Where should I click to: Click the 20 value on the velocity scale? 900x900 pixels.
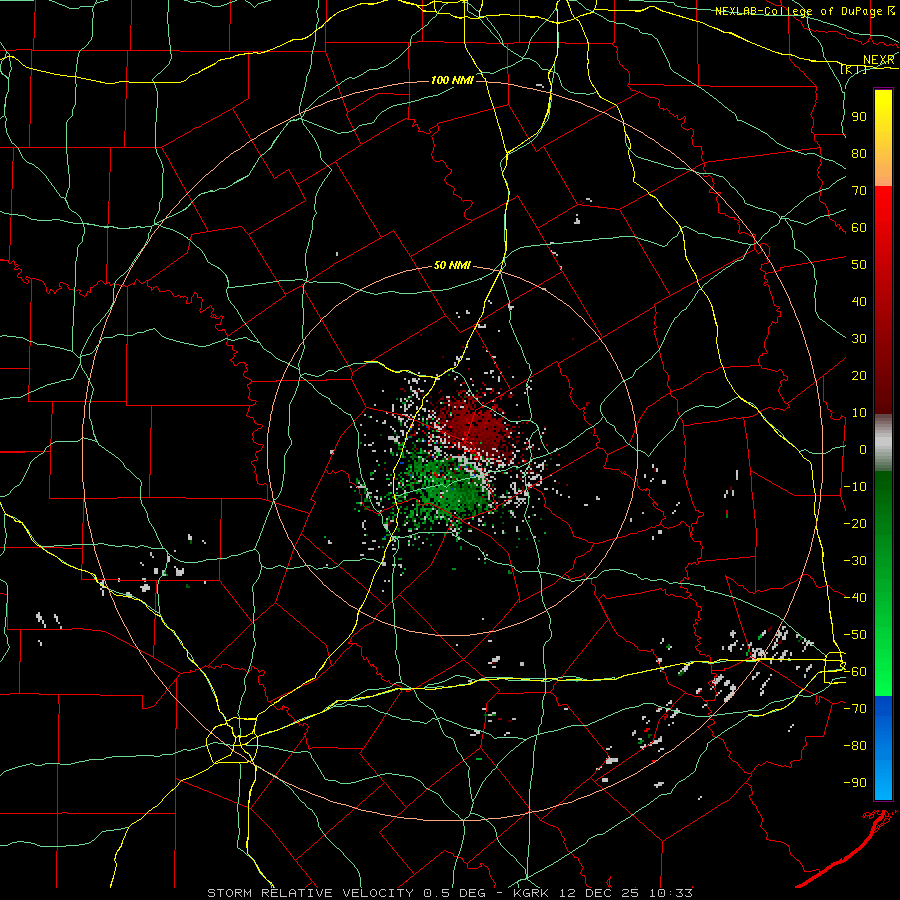(x=859, y=376)
